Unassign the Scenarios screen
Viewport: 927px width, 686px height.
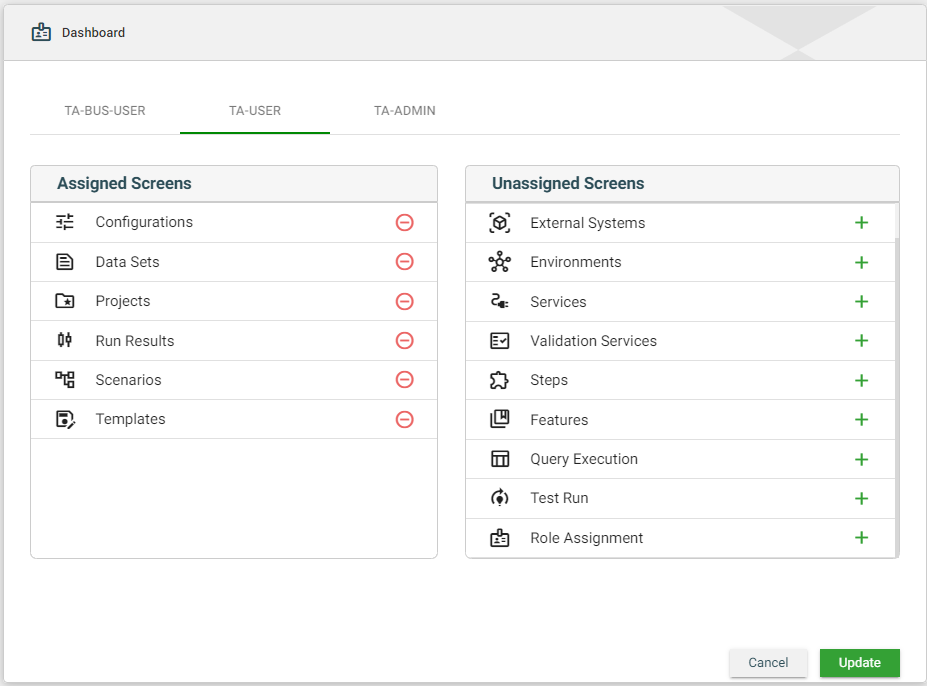tap(404, 380)
